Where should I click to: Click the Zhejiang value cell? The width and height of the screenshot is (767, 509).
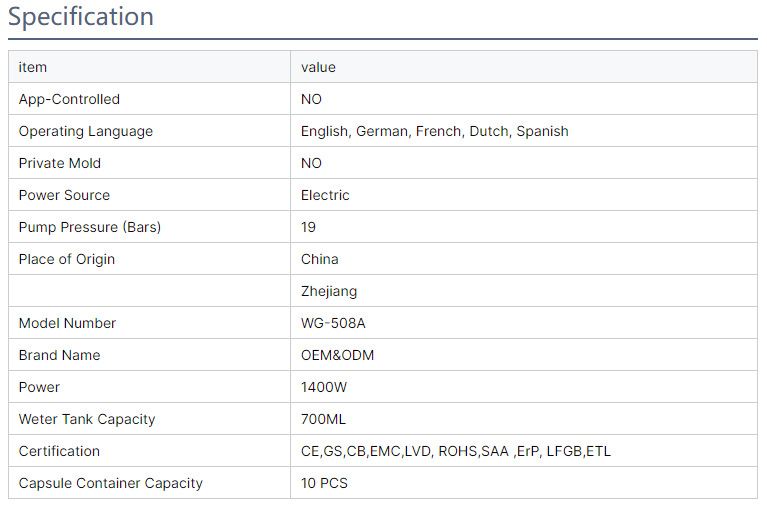pos(329,291)
